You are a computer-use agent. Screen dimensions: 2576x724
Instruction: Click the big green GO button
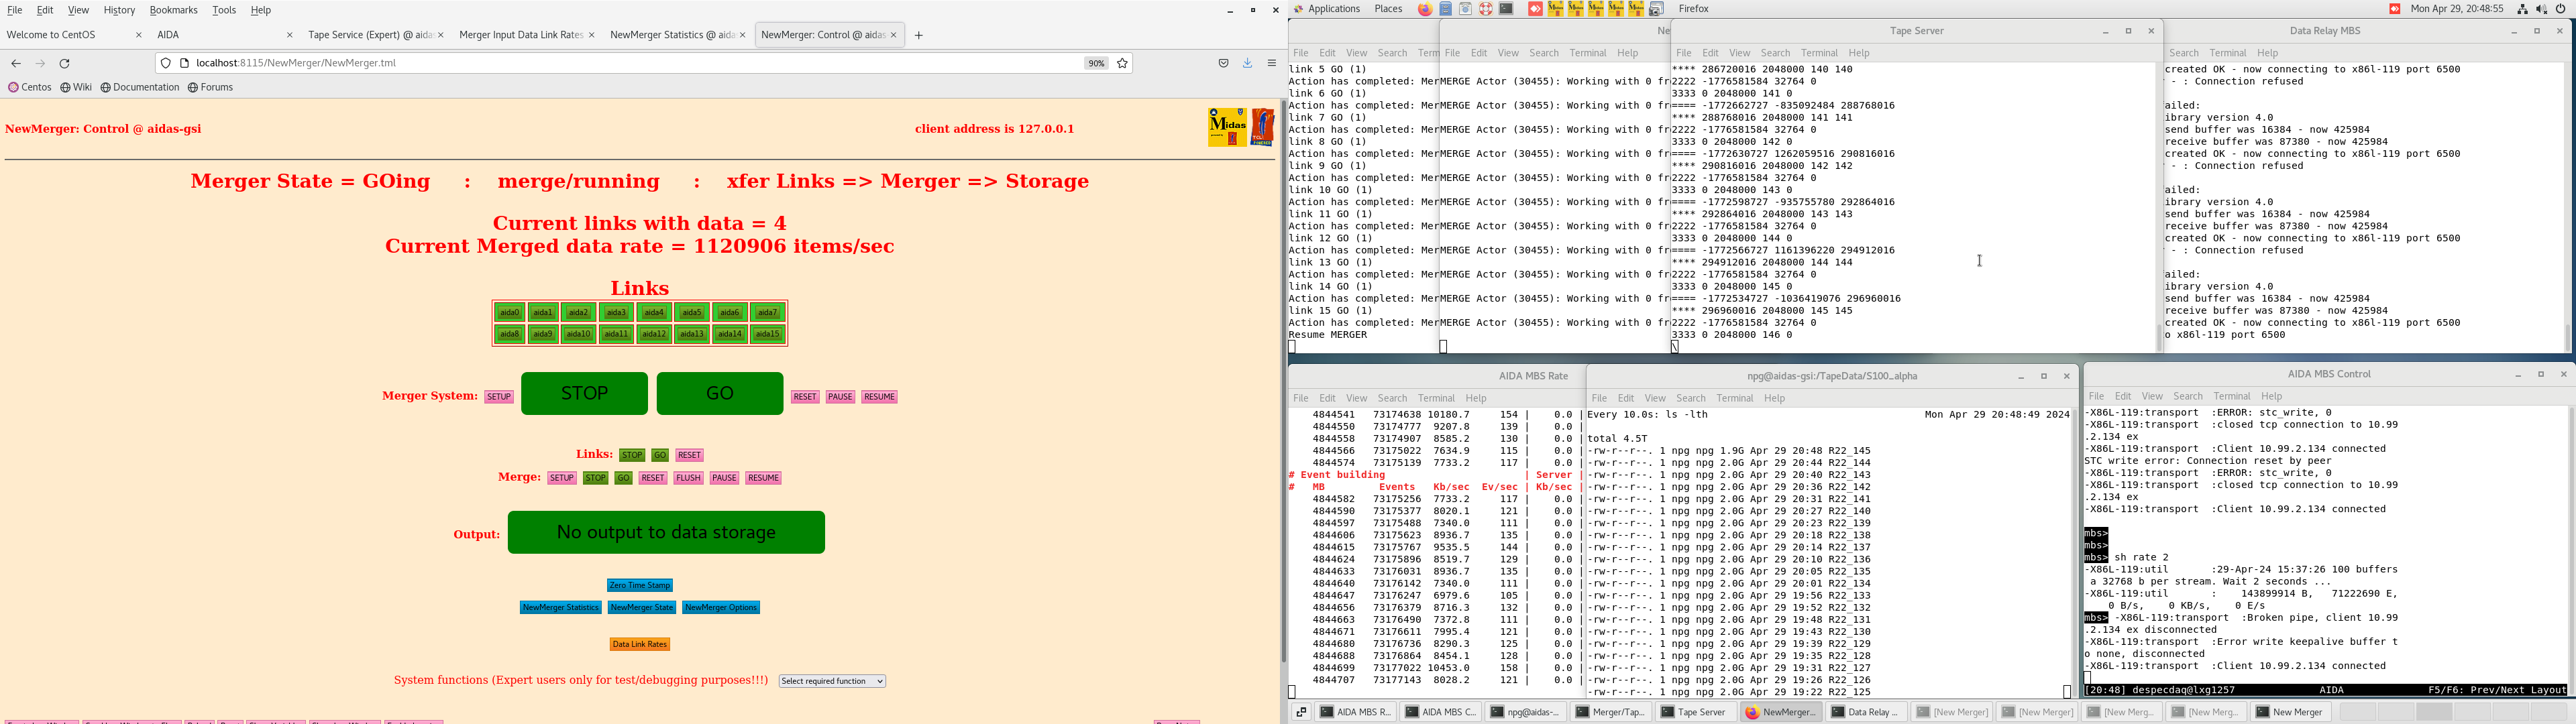720,393
